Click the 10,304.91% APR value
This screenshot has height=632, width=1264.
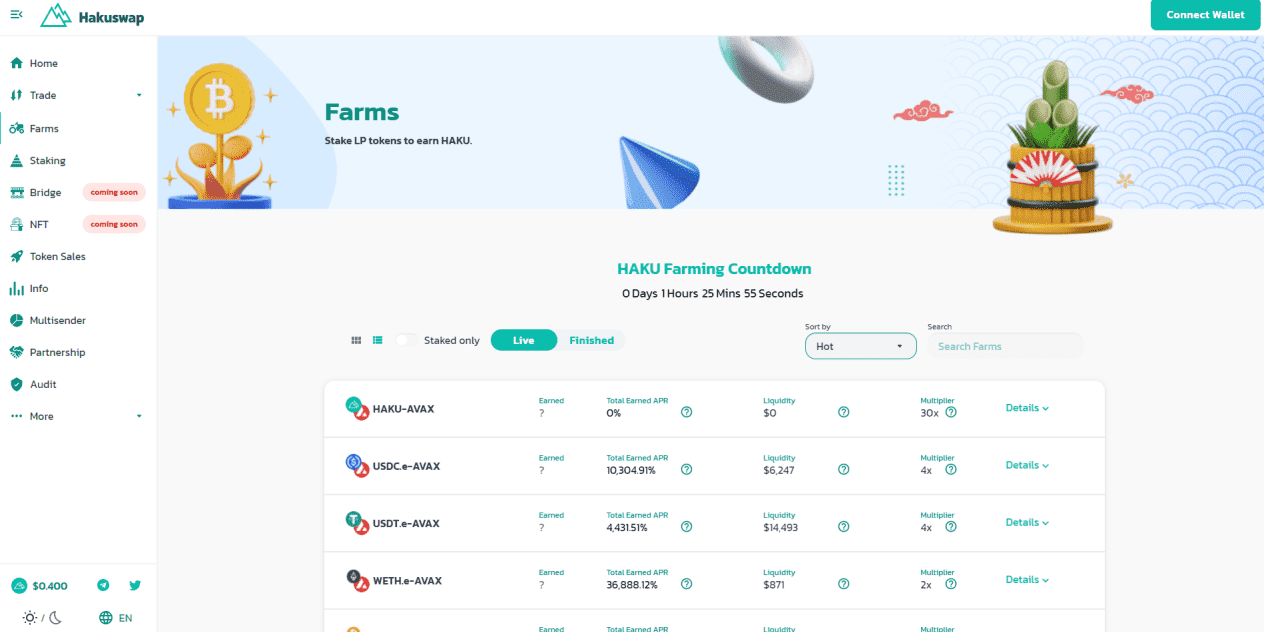pos(631,470)
